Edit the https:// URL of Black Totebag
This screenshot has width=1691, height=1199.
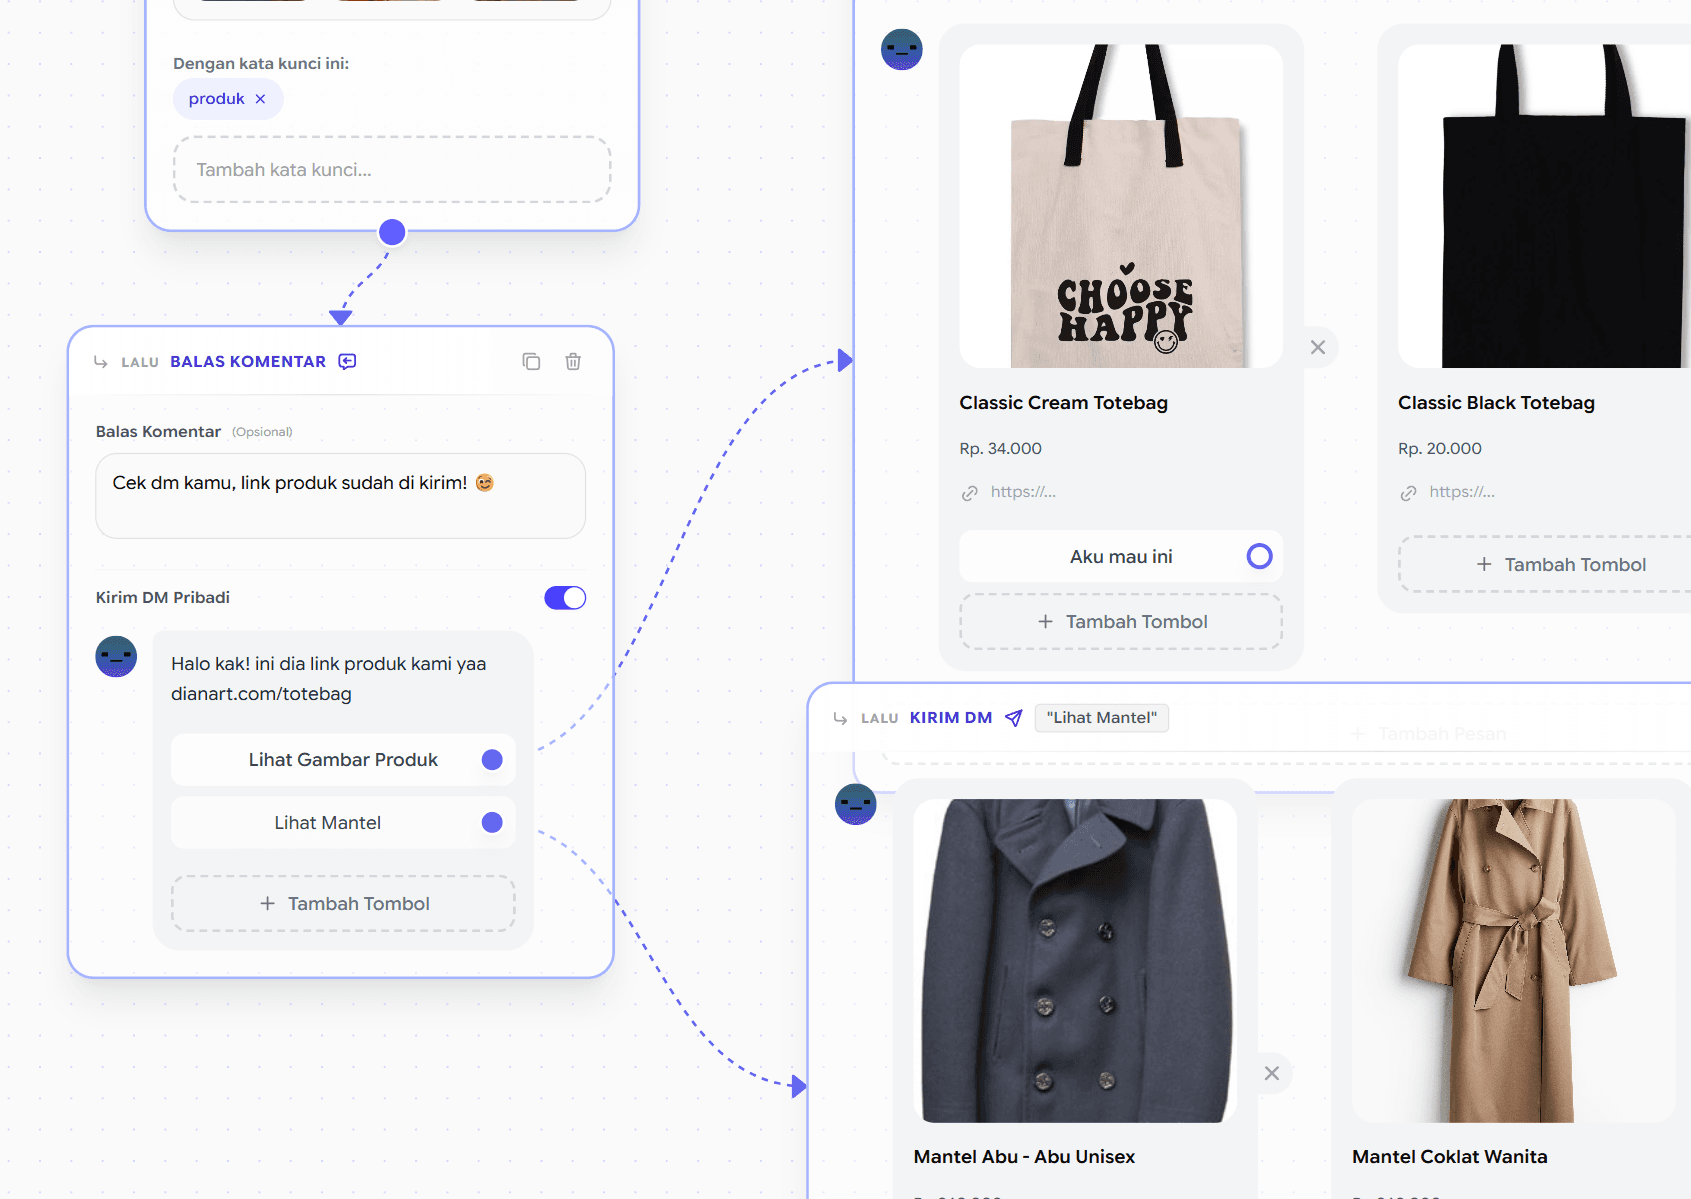point(1462,492)
